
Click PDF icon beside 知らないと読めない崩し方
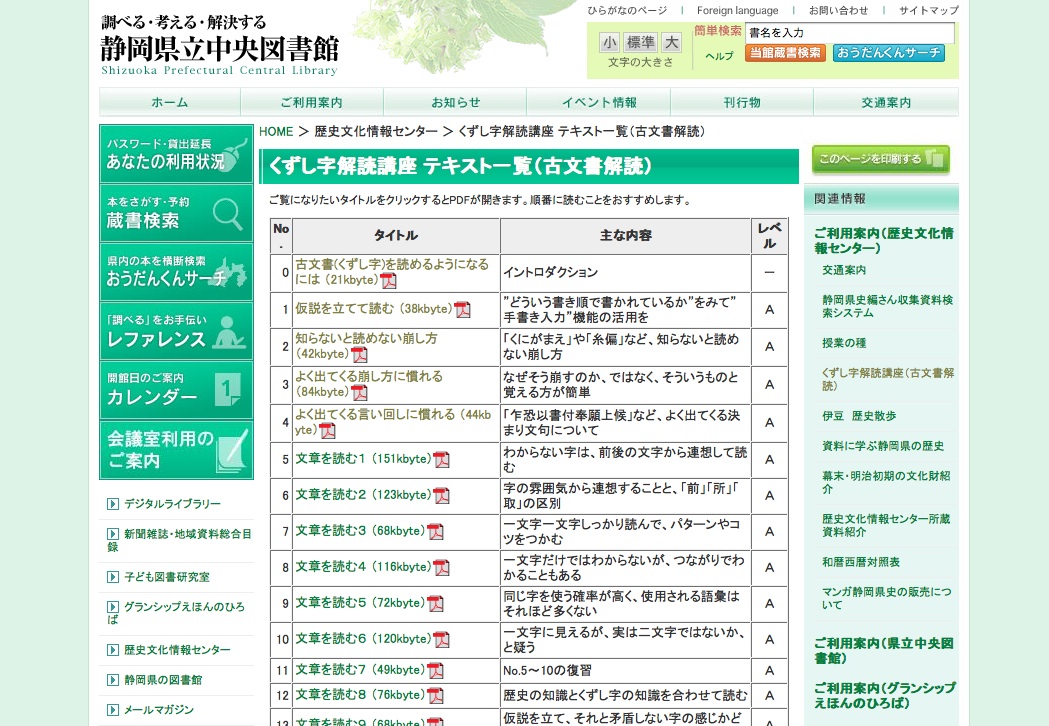click(359, 355)
